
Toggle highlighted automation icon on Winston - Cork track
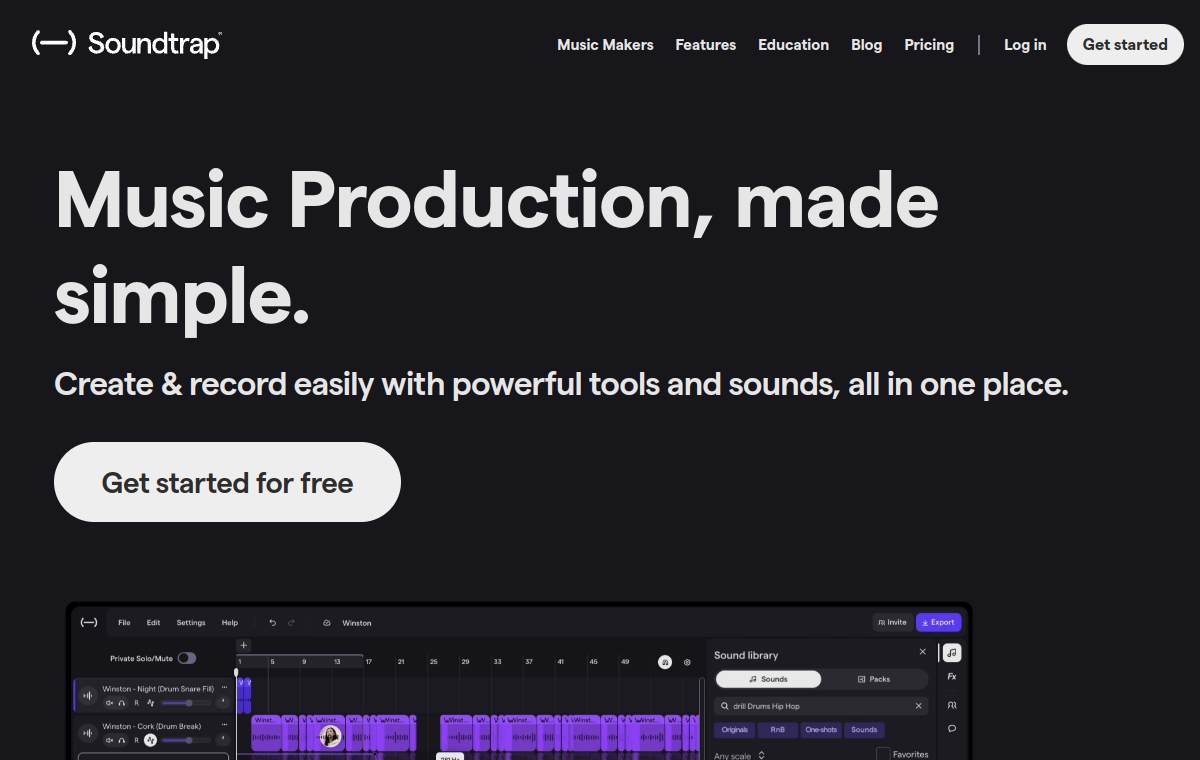[151, 740]
